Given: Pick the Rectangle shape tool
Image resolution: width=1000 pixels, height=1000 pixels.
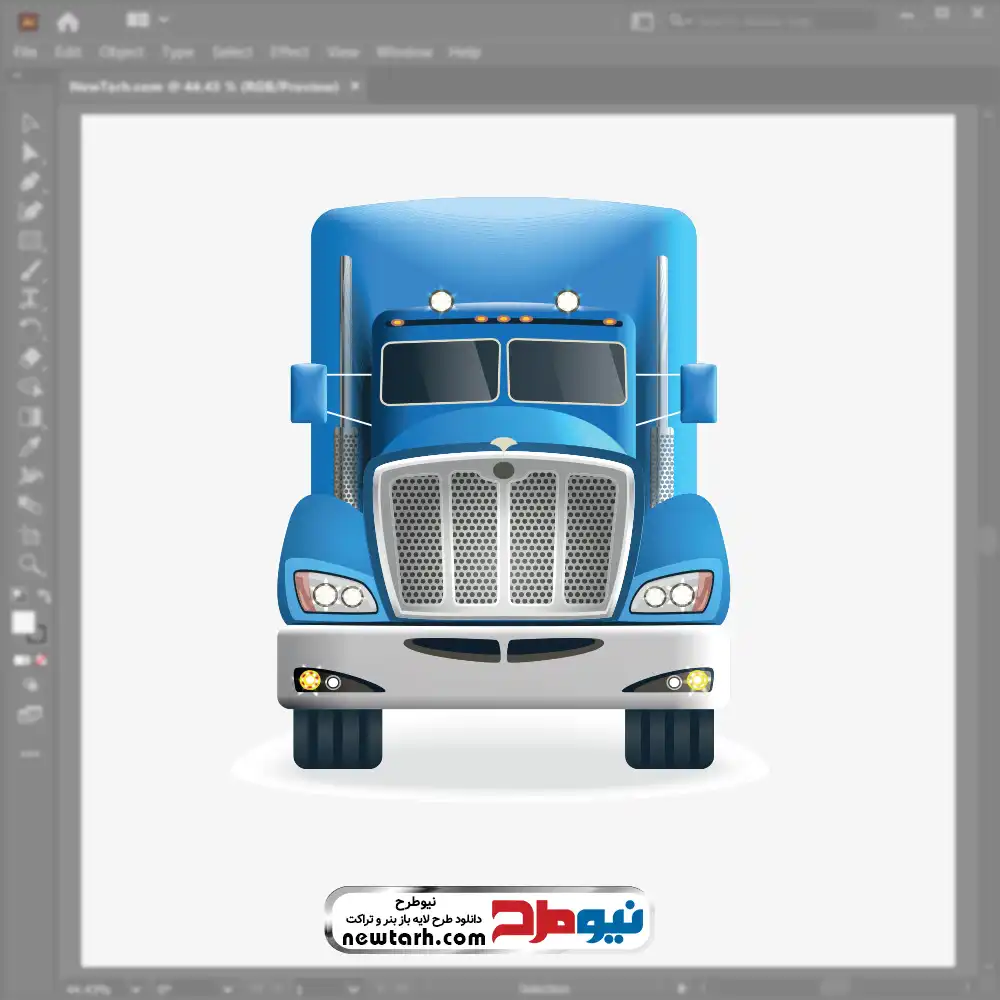Looking at the screenshot, I should coord(30,241).
